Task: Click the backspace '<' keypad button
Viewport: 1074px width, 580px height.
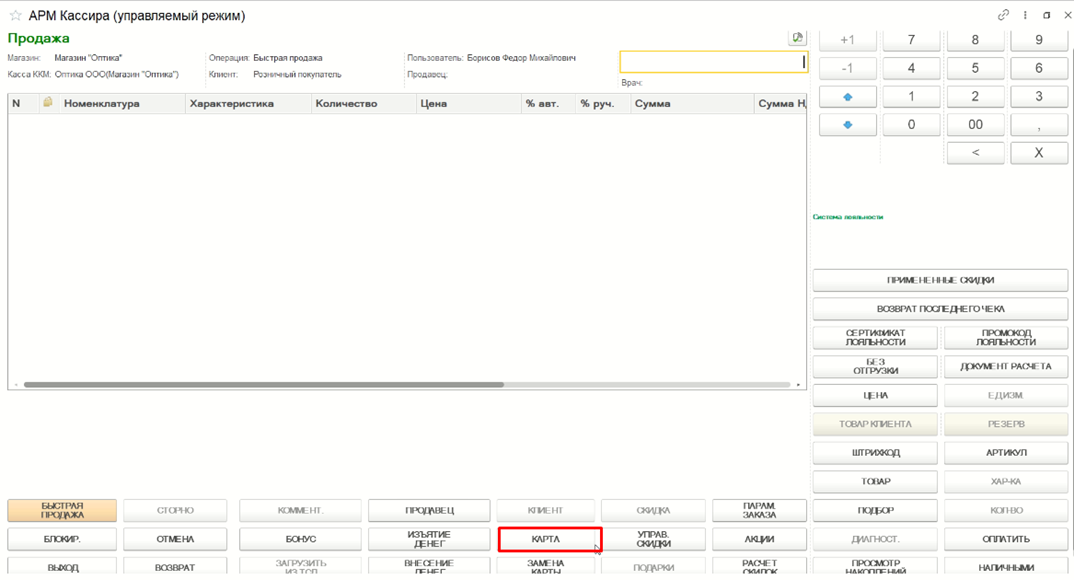Action: pyautogui.click(x=975, y=153)
